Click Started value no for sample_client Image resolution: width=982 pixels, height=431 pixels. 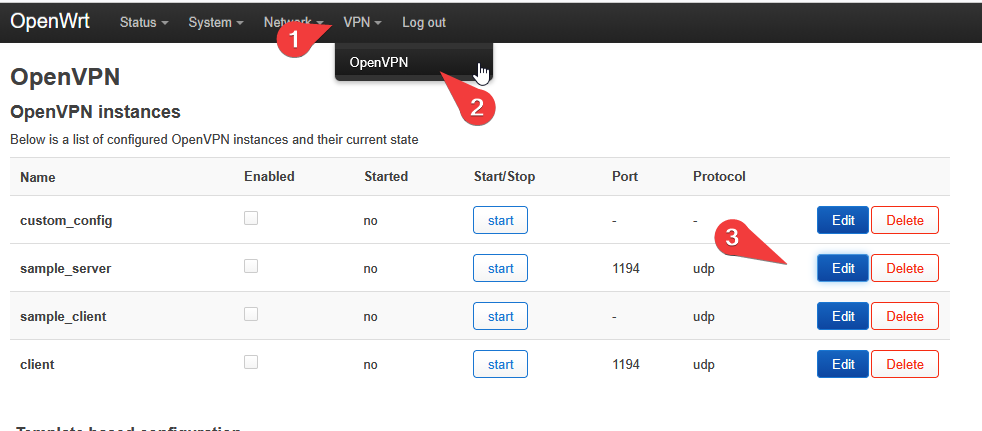point(371,317)
